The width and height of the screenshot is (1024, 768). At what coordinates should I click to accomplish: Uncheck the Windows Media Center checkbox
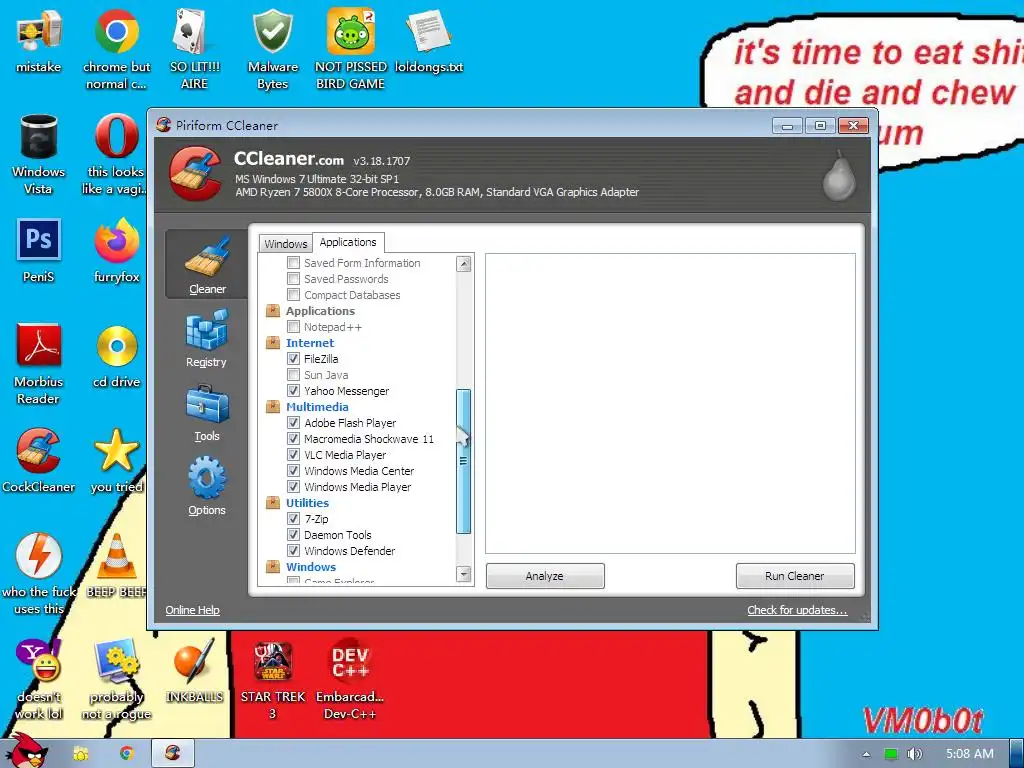(294, 471)
